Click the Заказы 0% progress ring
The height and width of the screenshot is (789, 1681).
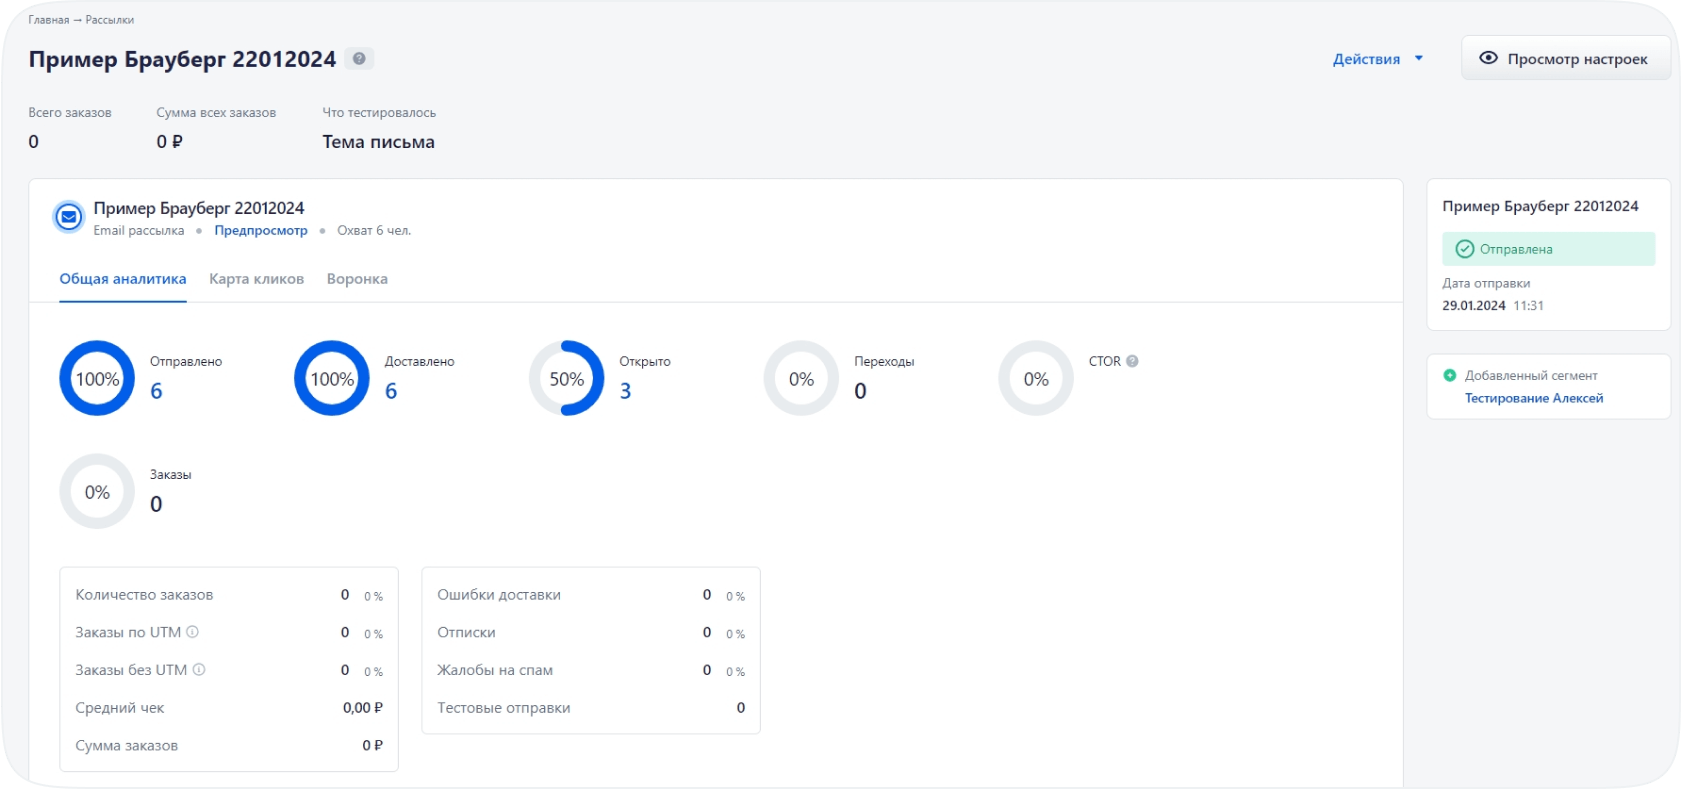[x=97, y=491]
